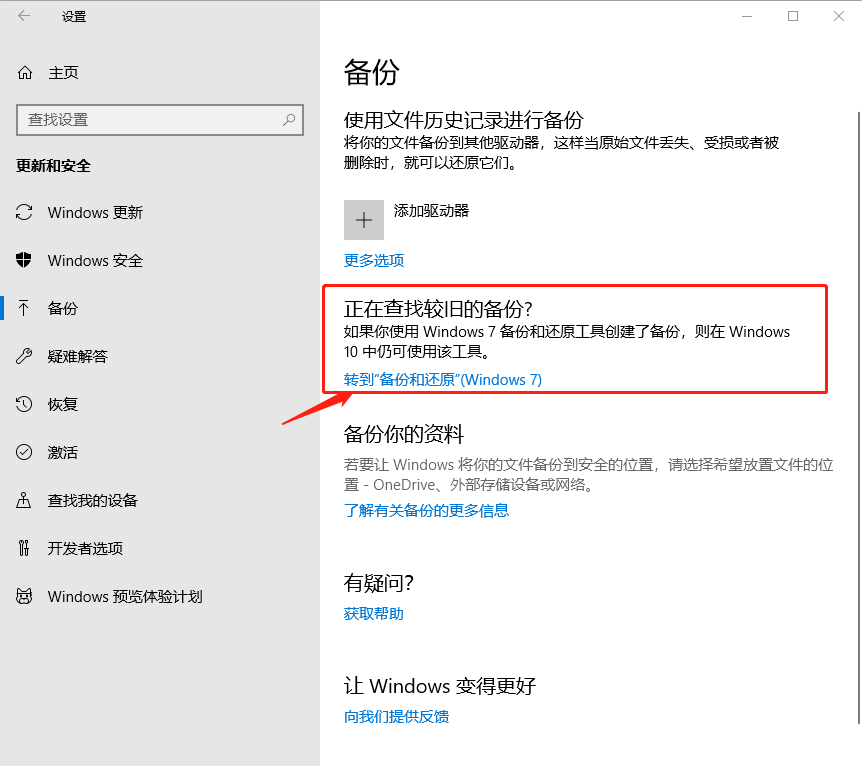Click the 查找设置 search field
This screenshot has height=766, width=862.
tap(160, 120)
